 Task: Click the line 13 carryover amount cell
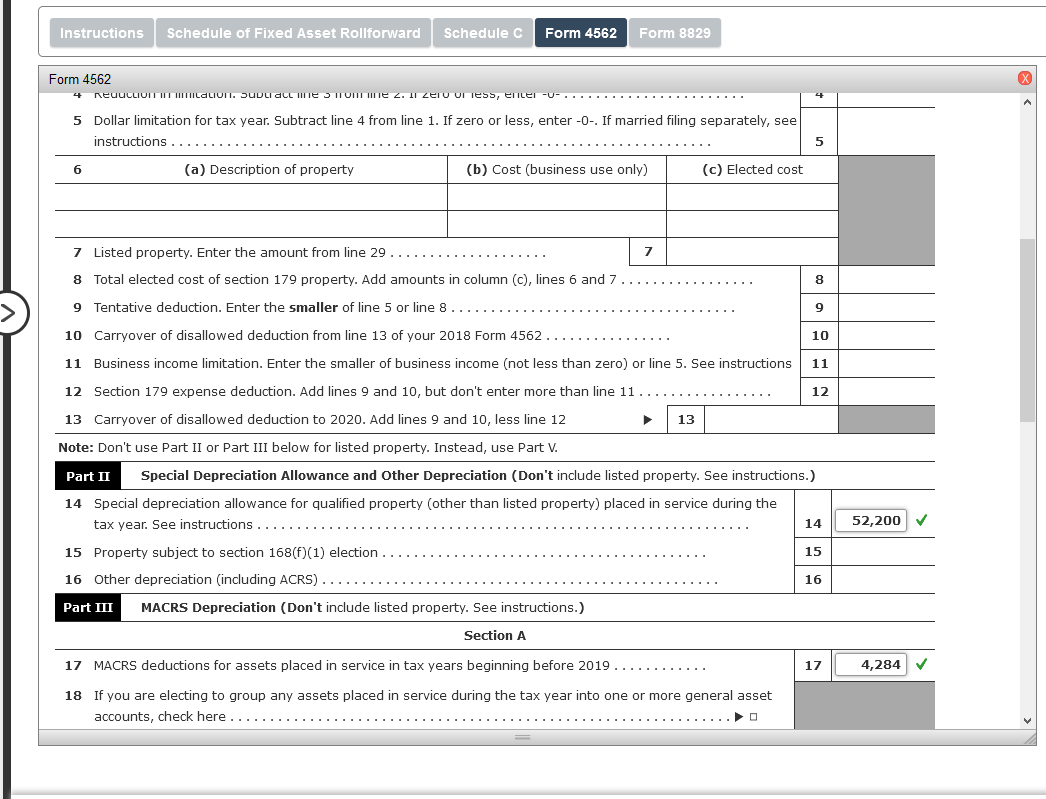pyautogui.click(x=772, y=419)
